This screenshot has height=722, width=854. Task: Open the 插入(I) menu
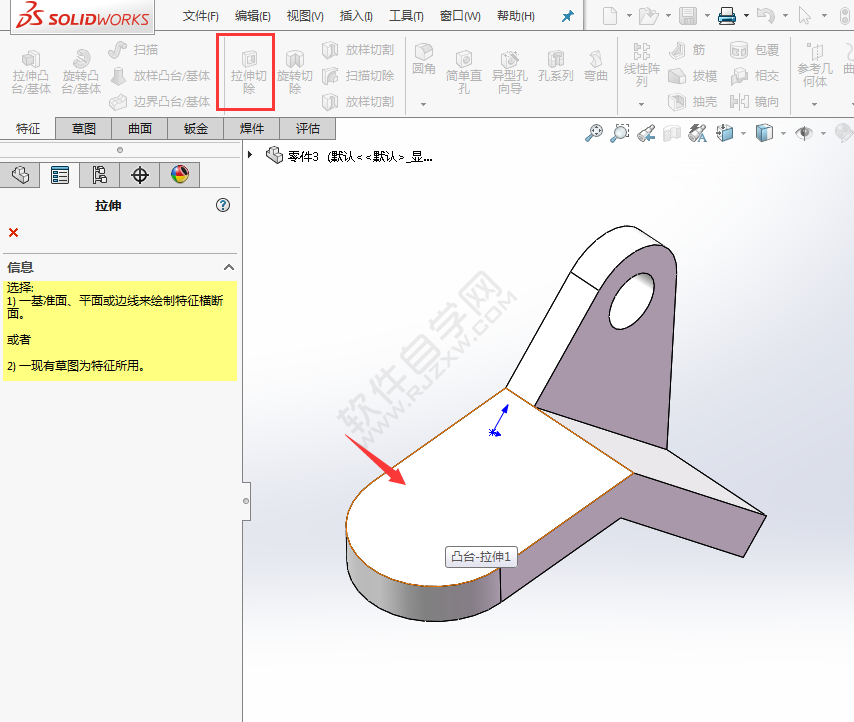pyautogui.click(x=356, y=16)
